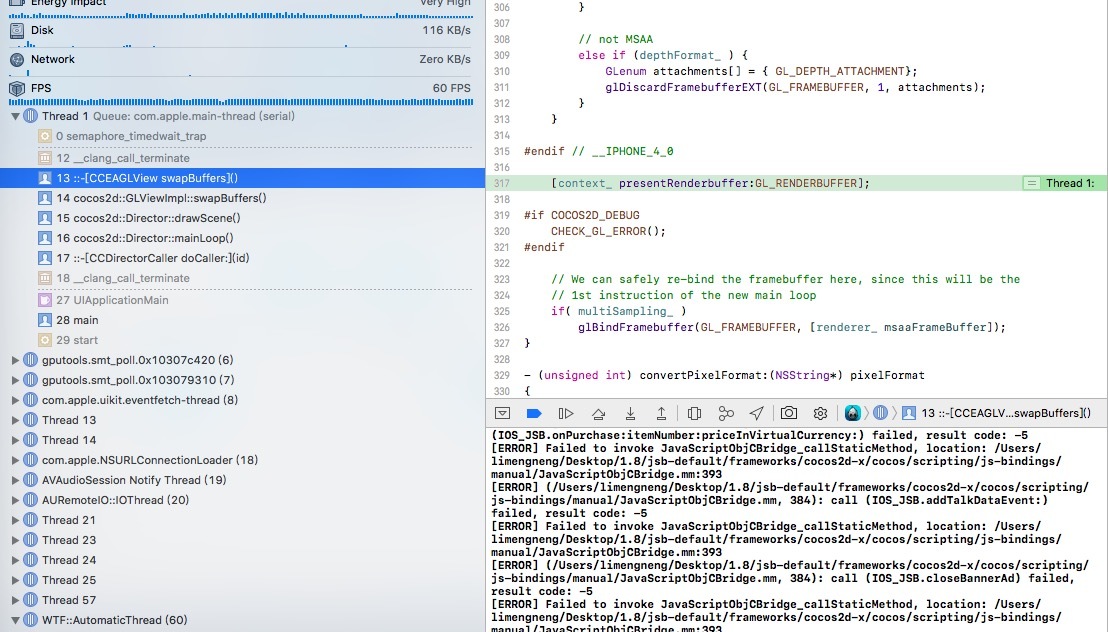This screenshot has width=1108, height=632.
Task: Expand Thread 23
Action: pyautogui.click(x=15, y=540)
